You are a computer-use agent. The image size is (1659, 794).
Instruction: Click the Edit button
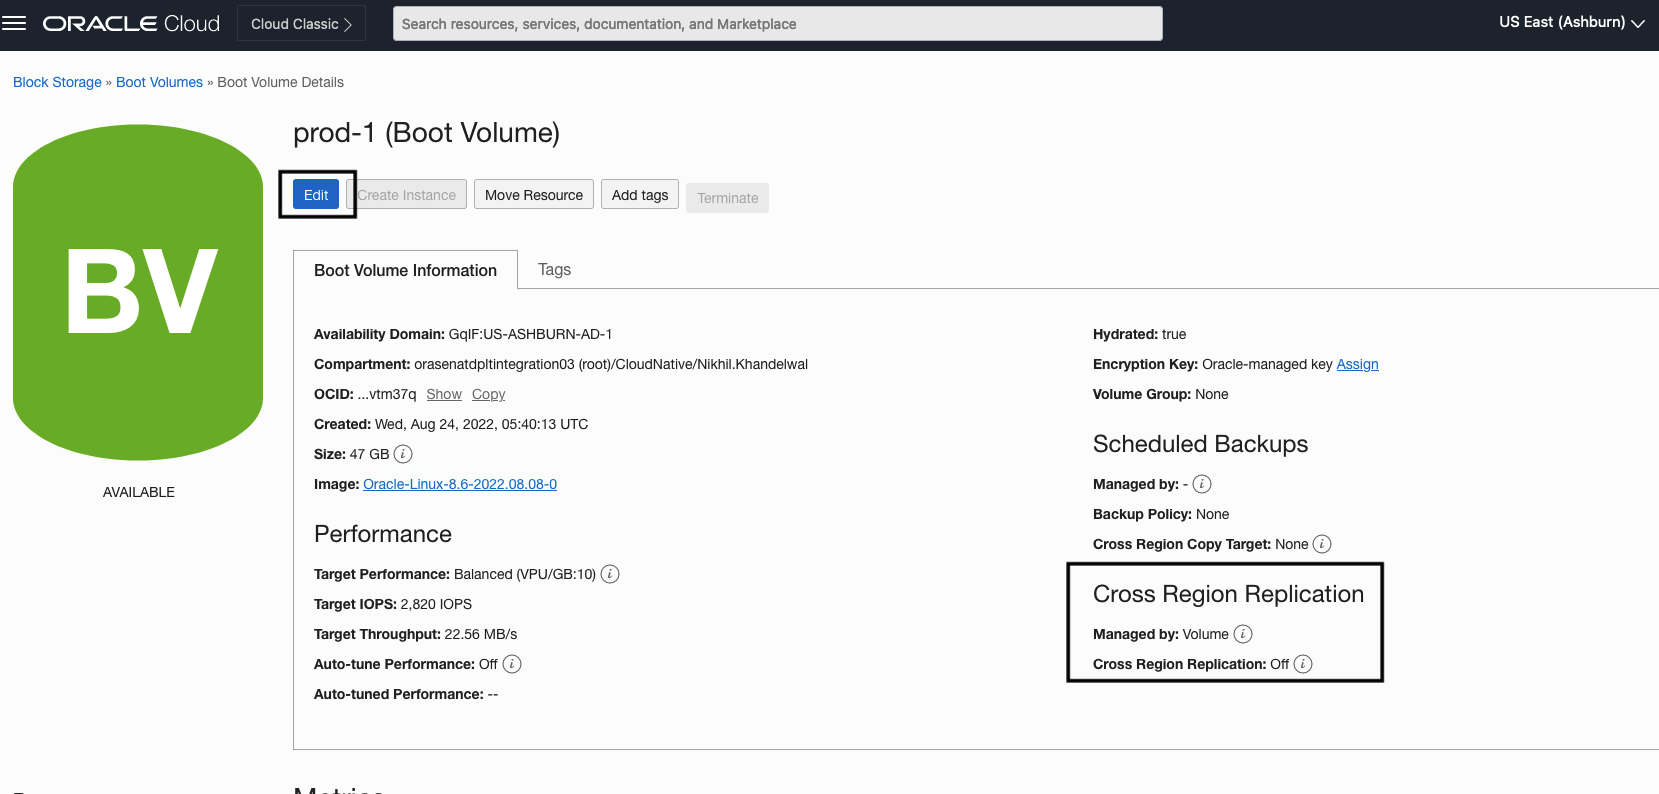click(316, 194)
